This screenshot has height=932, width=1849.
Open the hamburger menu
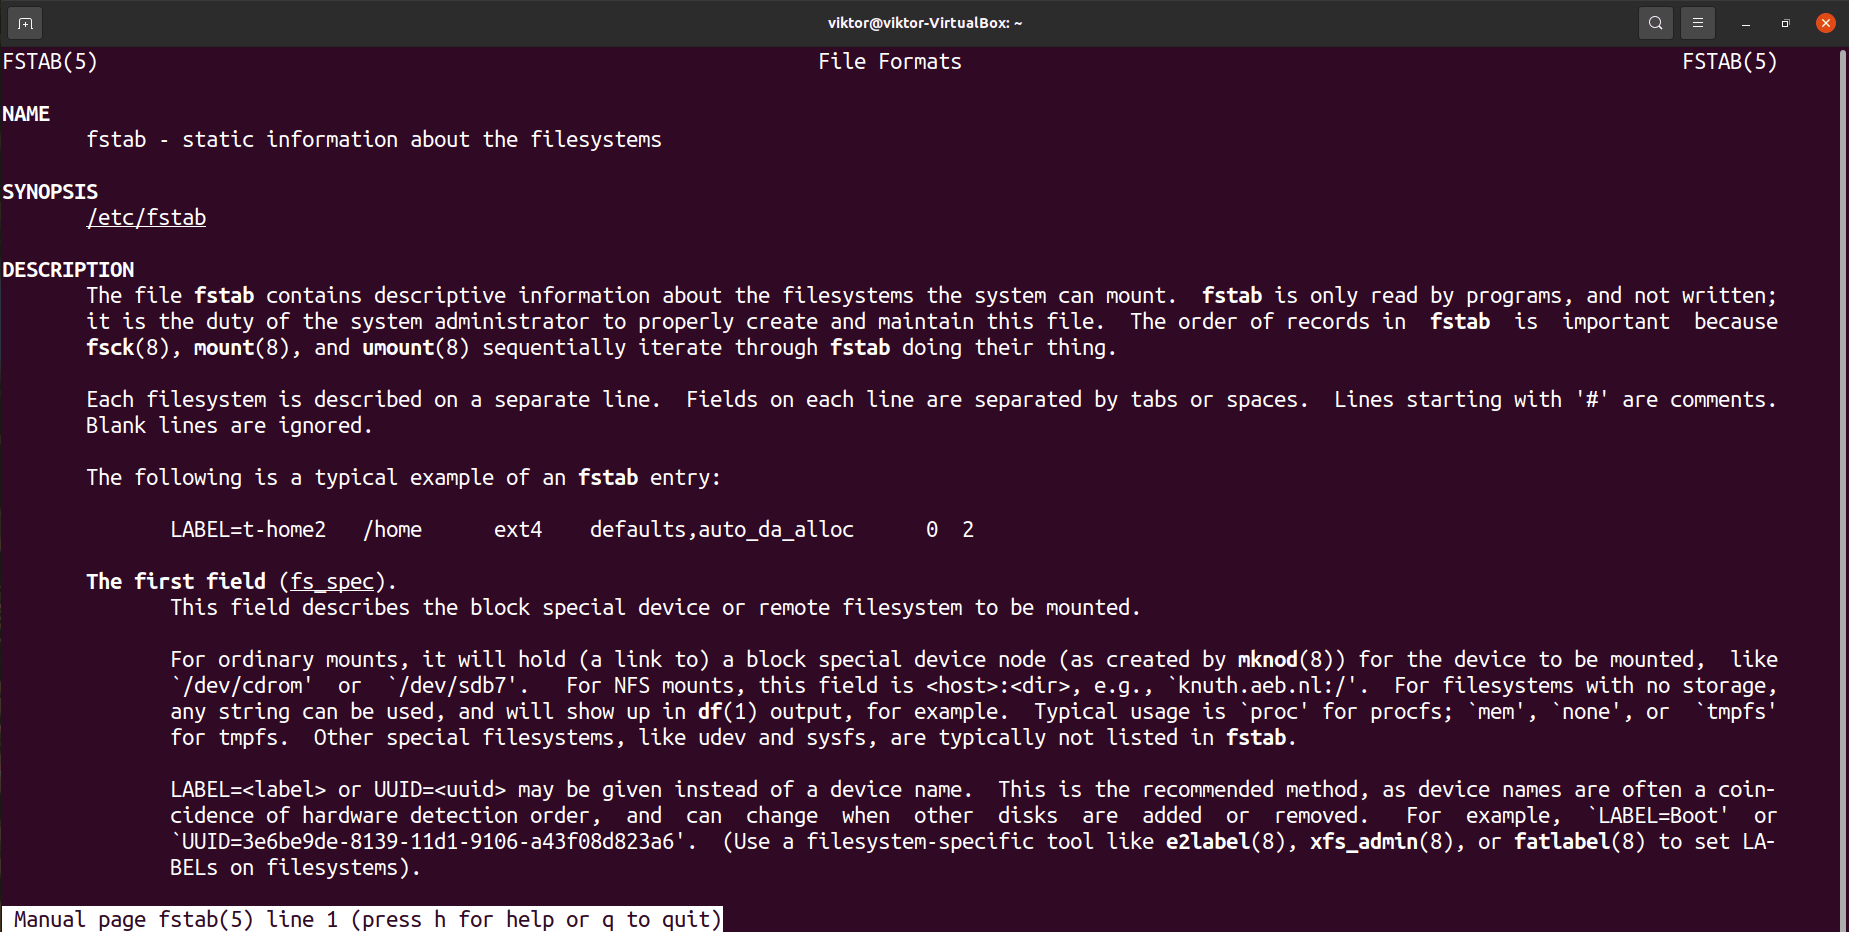(1697, 22)
